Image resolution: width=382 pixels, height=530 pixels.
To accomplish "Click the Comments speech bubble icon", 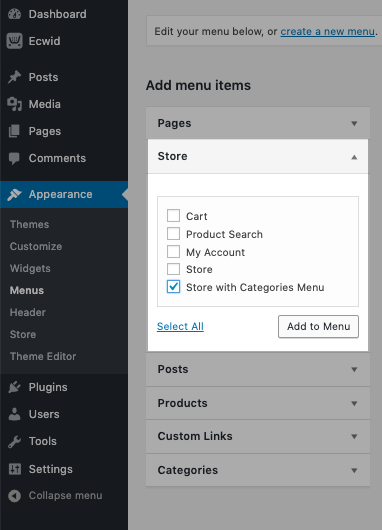I will pos(14,158).
